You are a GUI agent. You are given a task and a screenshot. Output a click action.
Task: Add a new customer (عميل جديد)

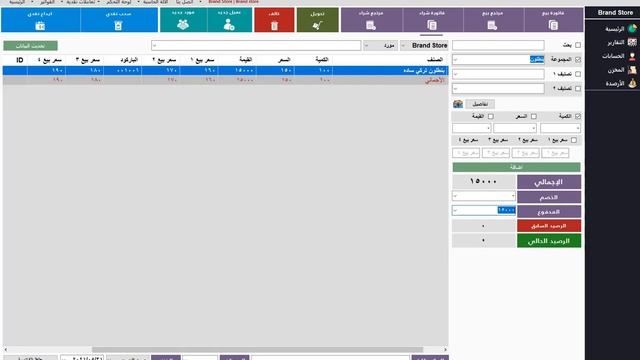(x=229, y=20)
